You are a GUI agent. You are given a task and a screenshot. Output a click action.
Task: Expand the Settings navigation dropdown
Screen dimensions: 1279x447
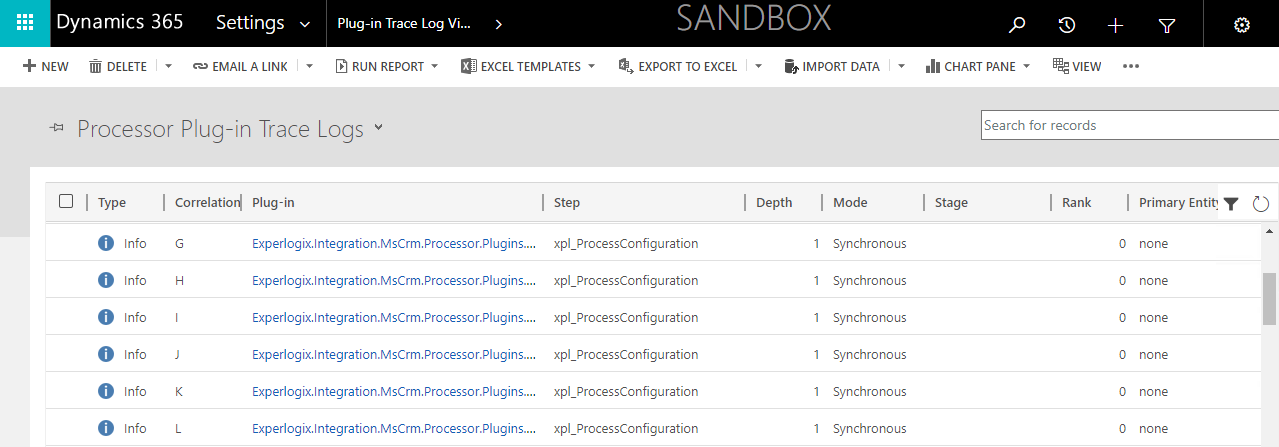pos(305,24)
